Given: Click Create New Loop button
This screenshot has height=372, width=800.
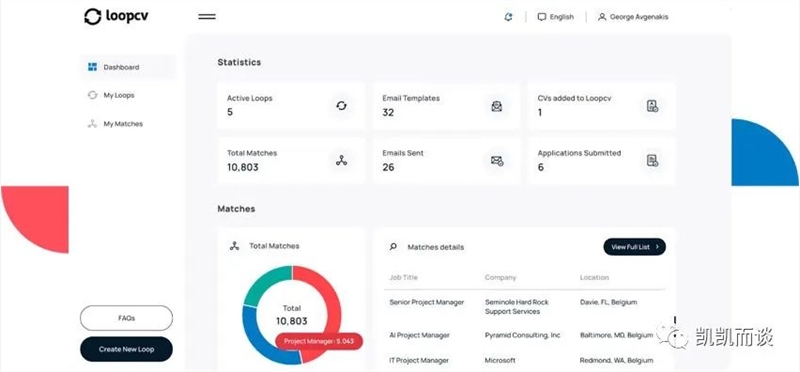Looking at the screenshot, I should 127,349.
